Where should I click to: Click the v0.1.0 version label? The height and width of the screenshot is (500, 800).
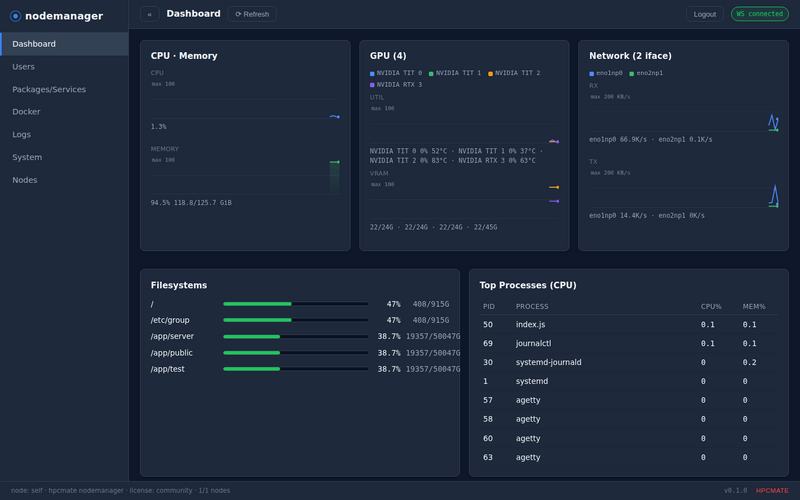click(735, 491)
